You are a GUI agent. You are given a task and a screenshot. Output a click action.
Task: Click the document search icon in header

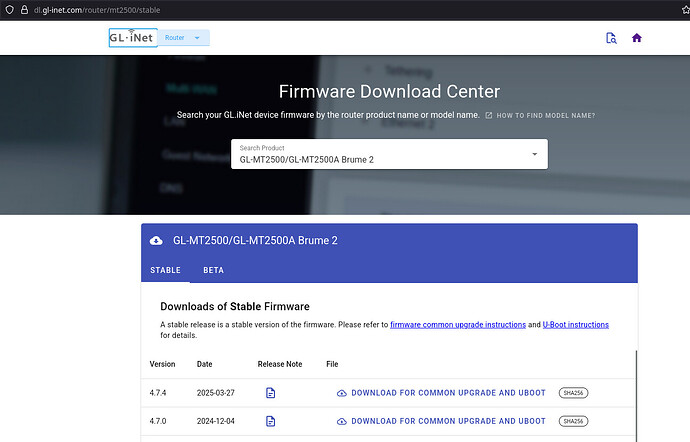pyautogui.click(x=611, y=38)
